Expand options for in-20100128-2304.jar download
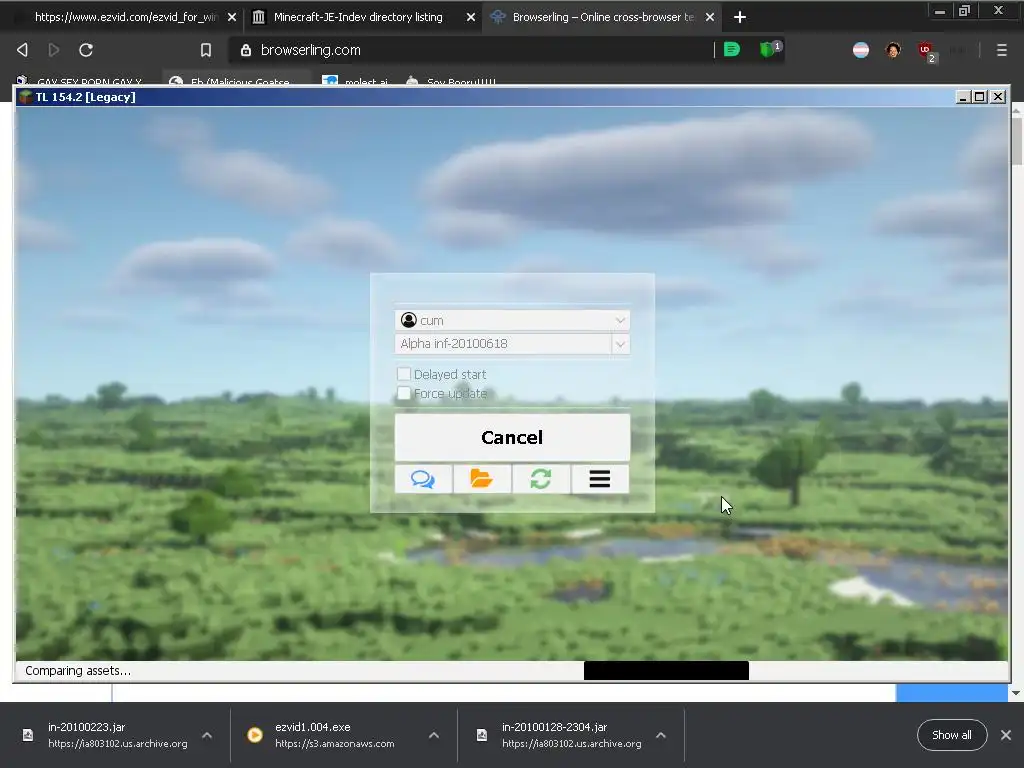Screen dimensions: 1024x768 (661, 735)
